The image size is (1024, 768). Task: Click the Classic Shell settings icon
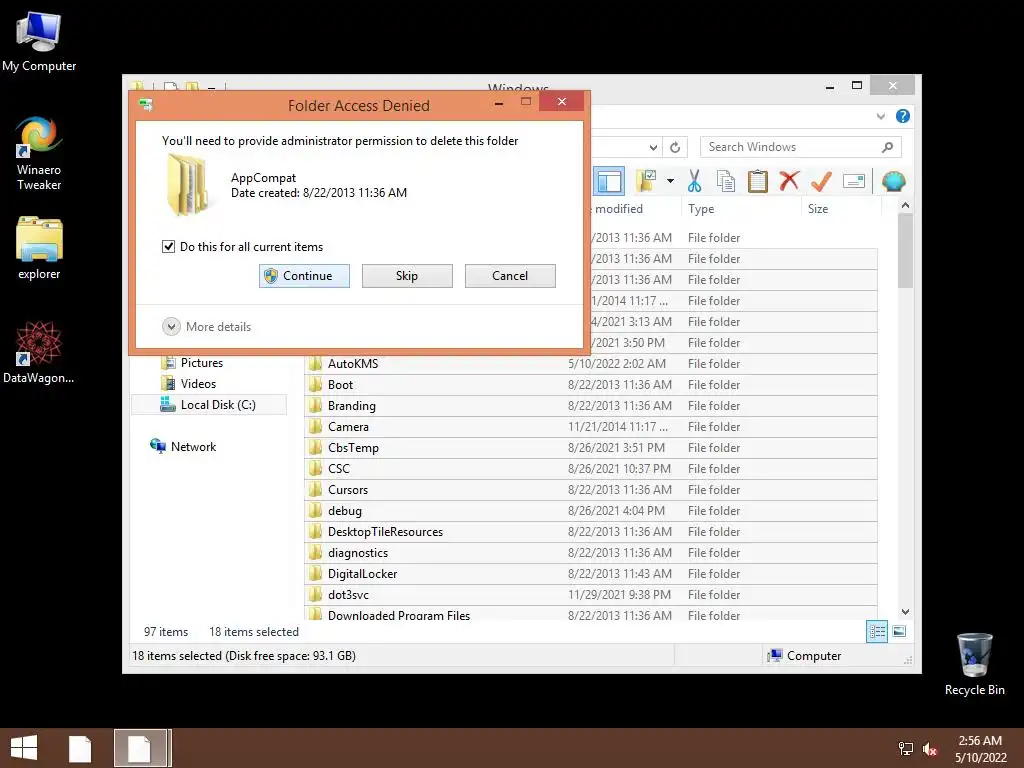tap(893, 181)
